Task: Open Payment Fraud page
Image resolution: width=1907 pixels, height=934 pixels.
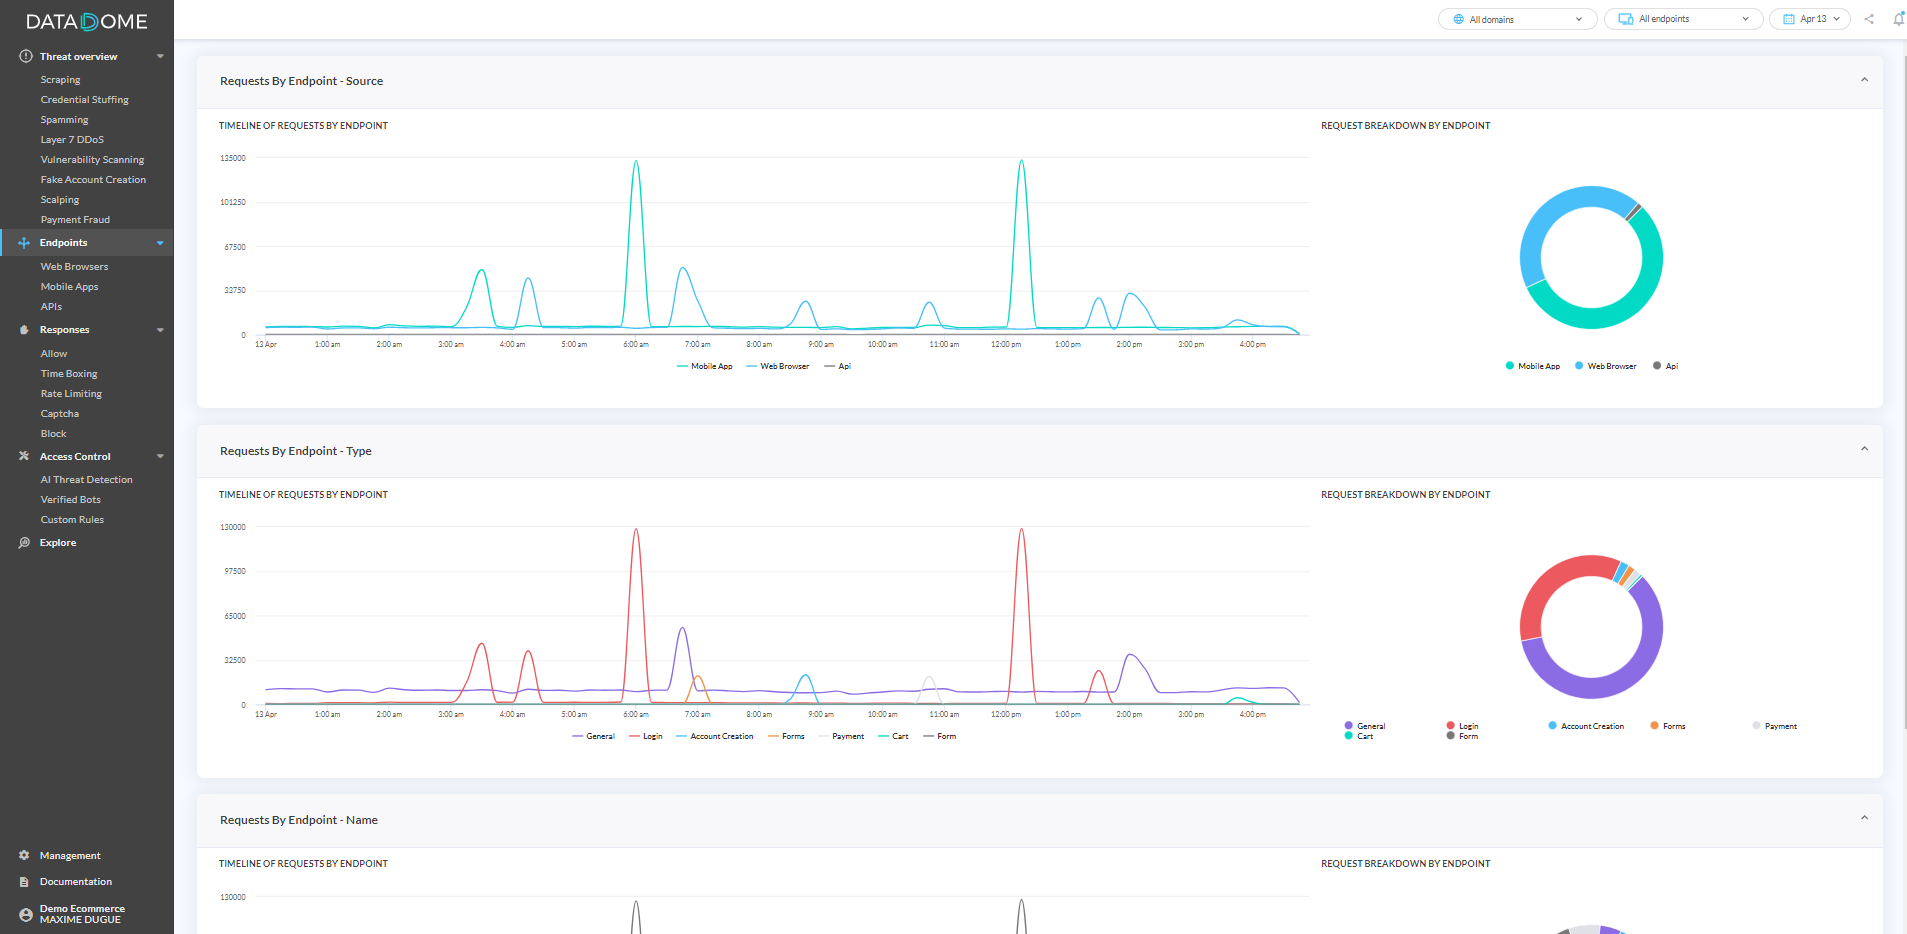Action: pos(75,220)
